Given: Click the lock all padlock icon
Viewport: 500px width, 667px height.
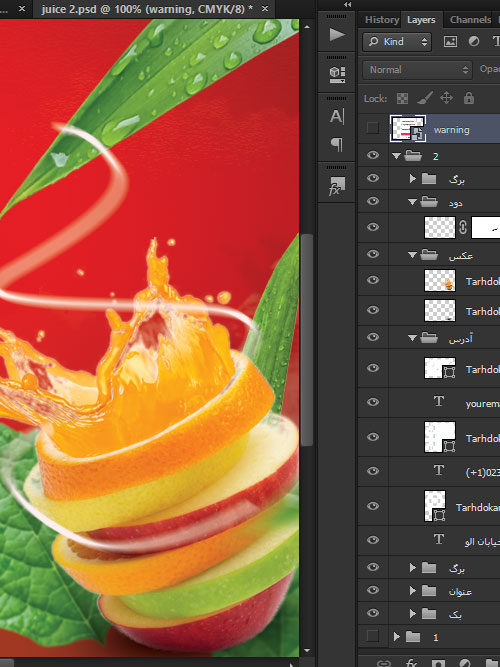Looking at the screenshot, I should click(469, 98).
